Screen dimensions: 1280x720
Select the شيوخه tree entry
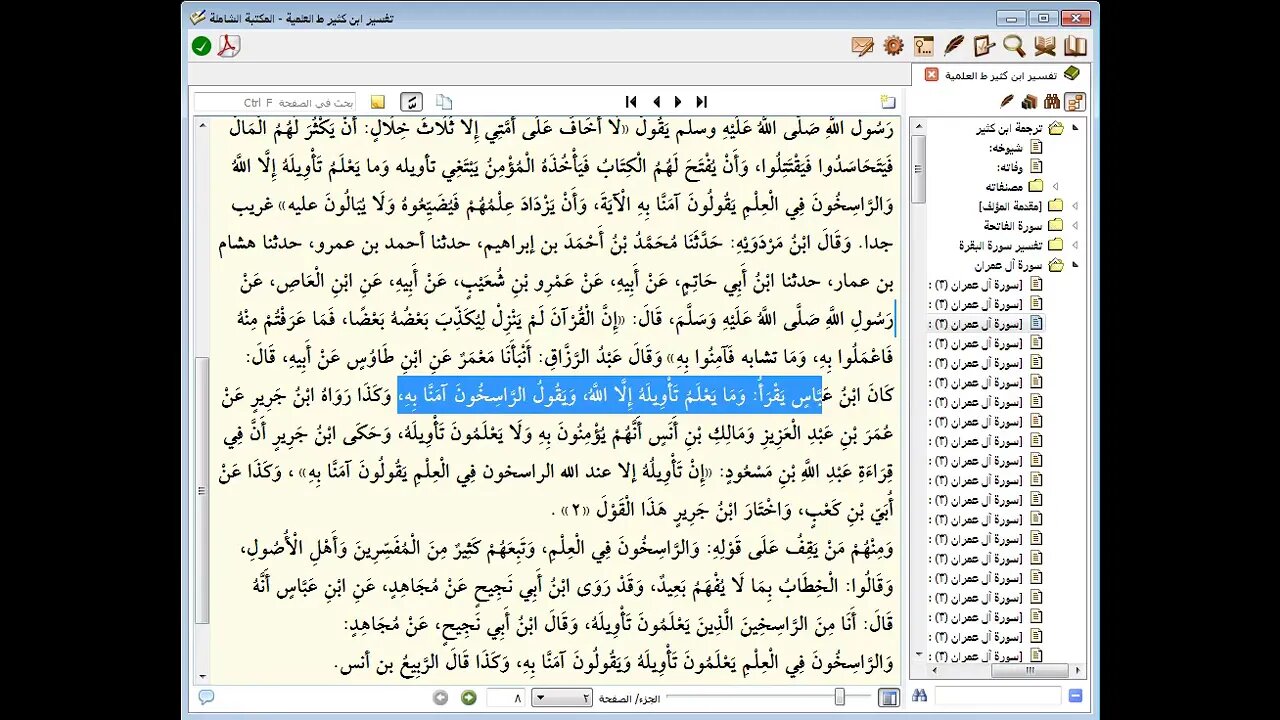(1004, 148)
